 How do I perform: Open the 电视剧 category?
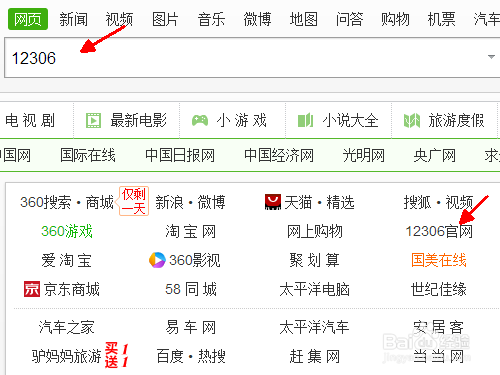point(30,120)
